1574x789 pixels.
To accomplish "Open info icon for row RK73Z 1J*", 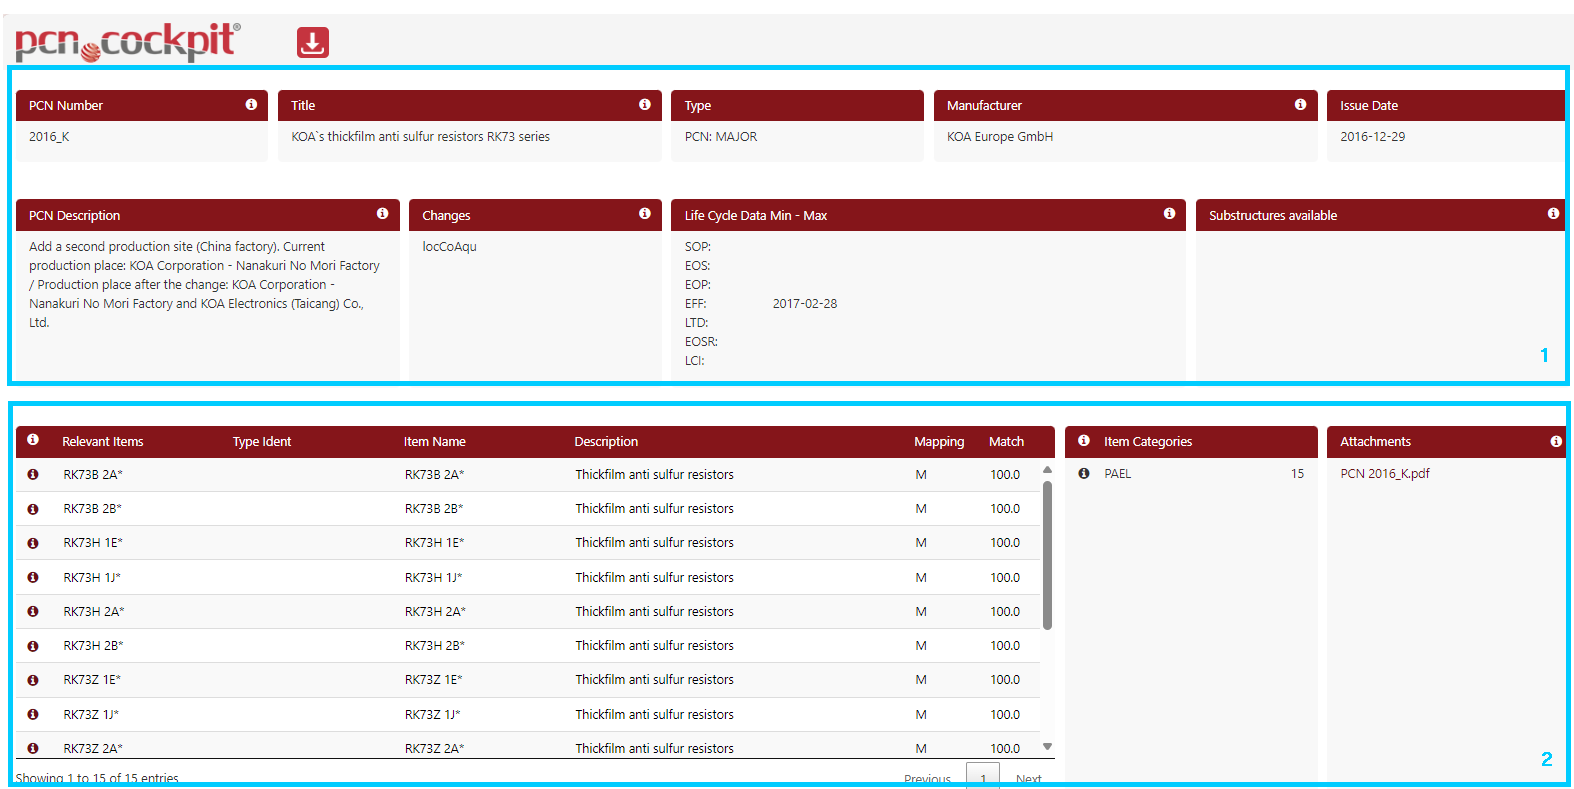I will 33,714.
